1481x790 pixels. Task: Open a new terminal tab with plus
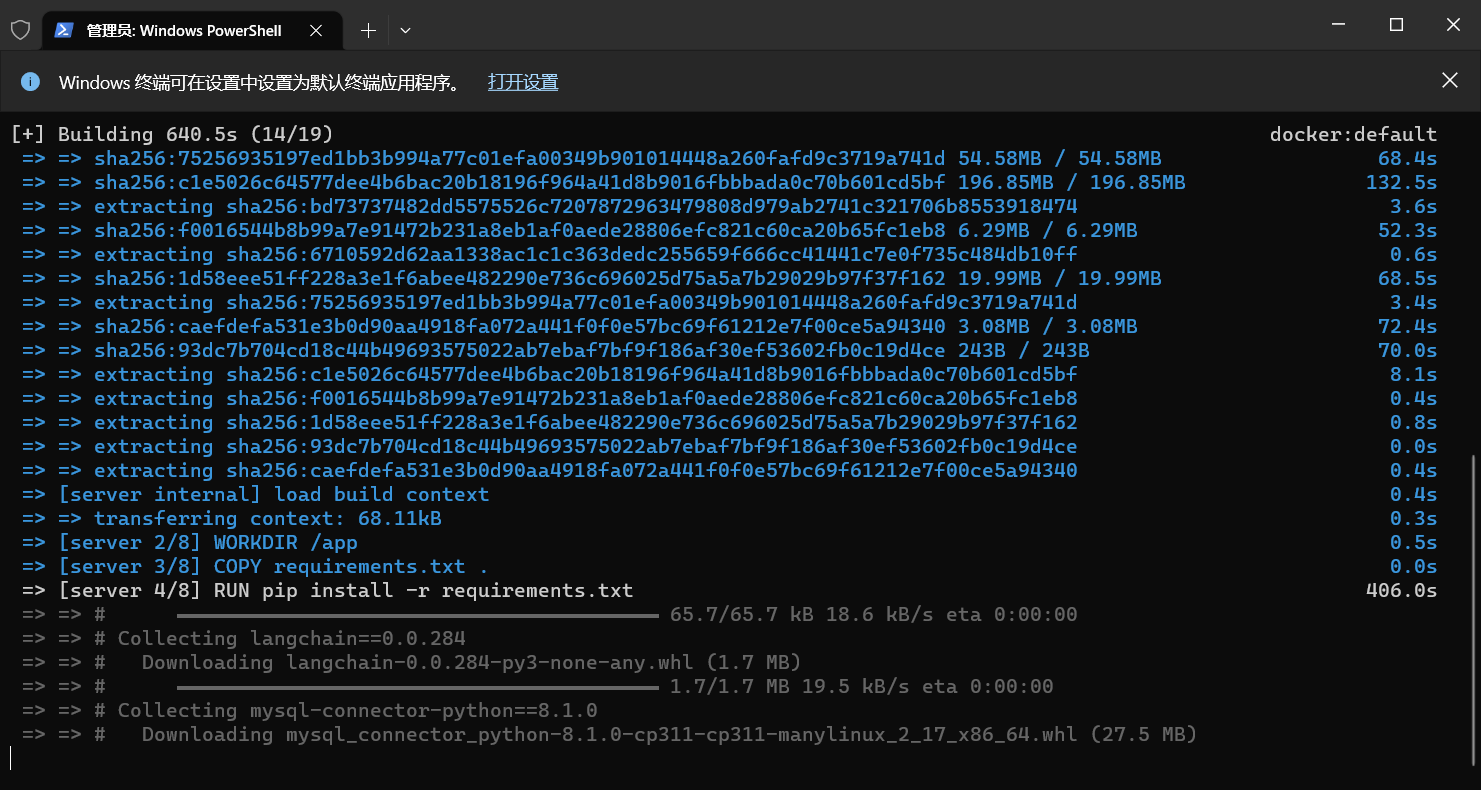pos(368,30)
